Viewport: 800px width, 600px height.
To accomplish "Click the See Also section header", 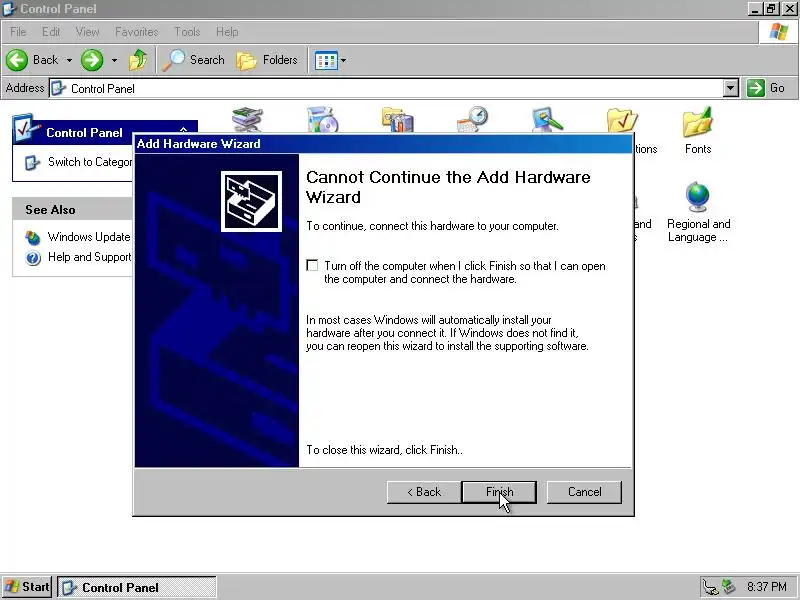I will tap(72, 210).
